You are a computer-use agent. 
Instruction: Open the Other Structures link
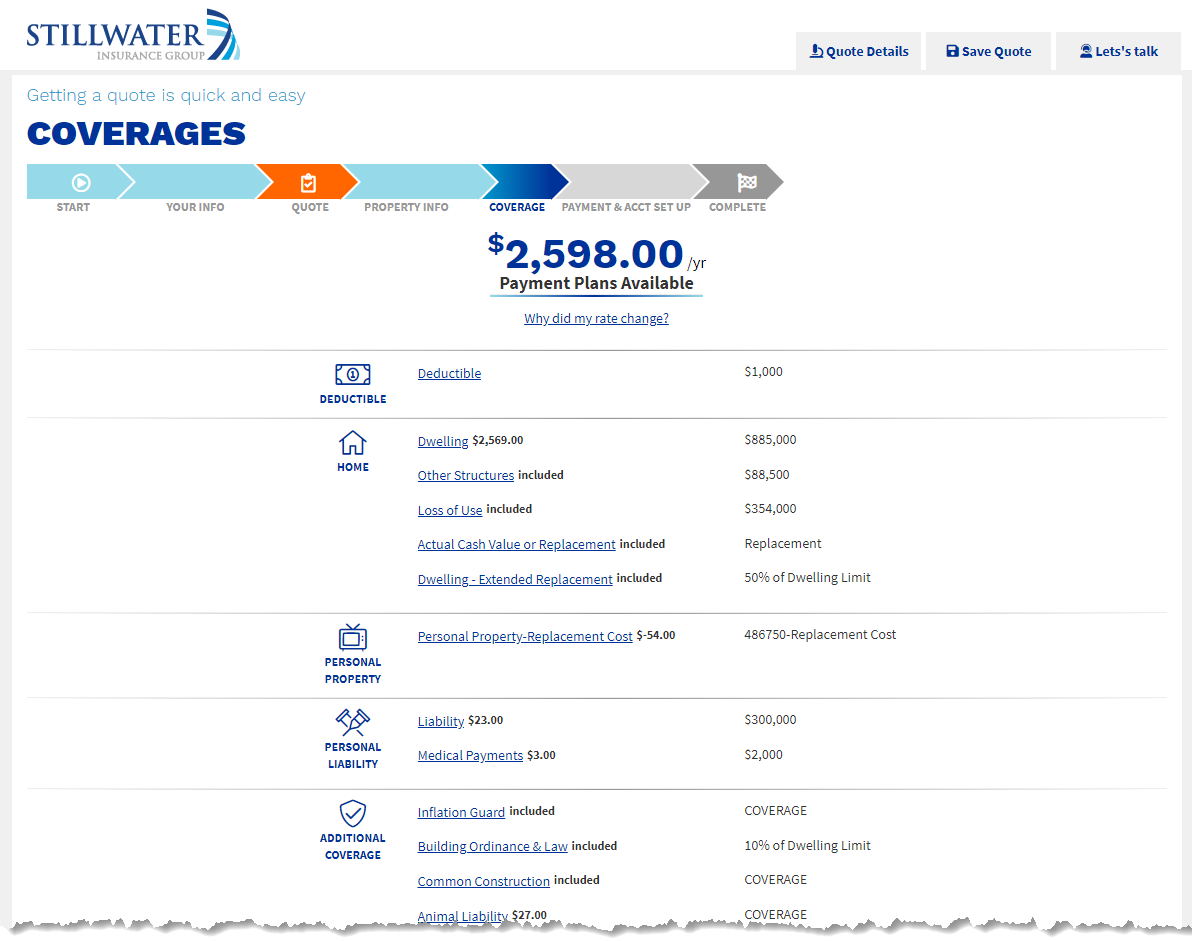pos(465,475)
